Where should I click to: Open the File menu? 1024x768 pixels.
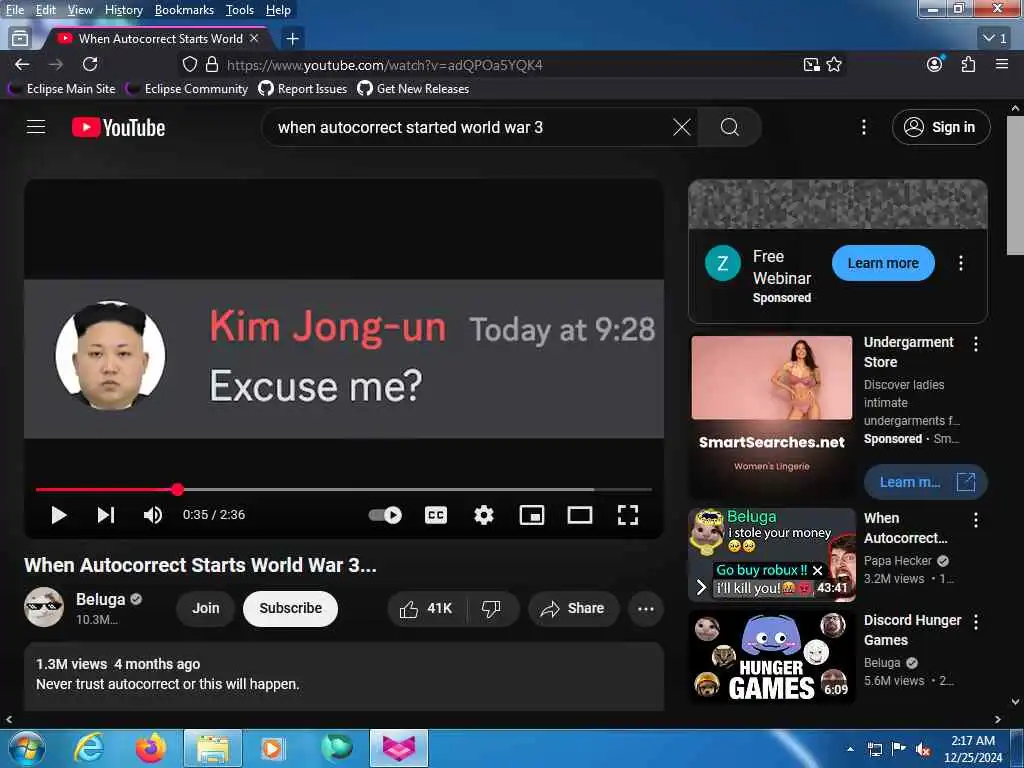[x=15, y=10]
